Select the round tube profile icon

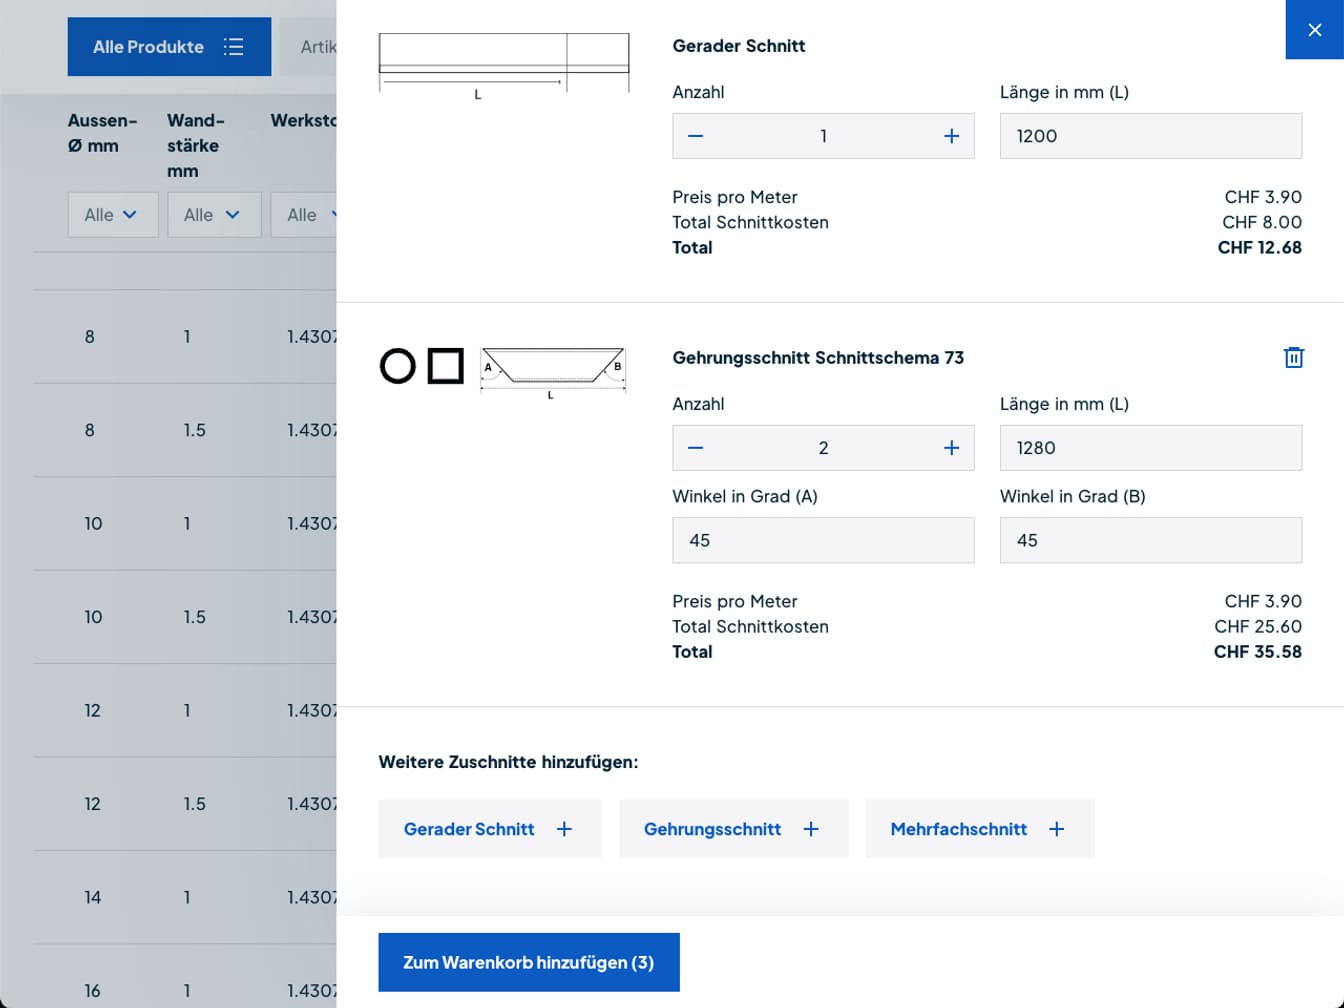pos(397,366)
